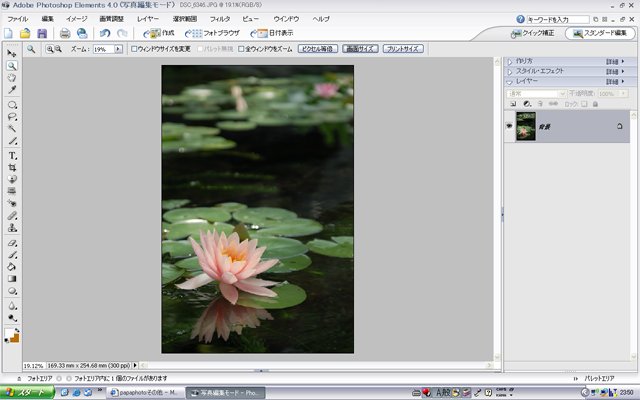Select the Gradient tool
640x400 pixels.
point(12,279)
